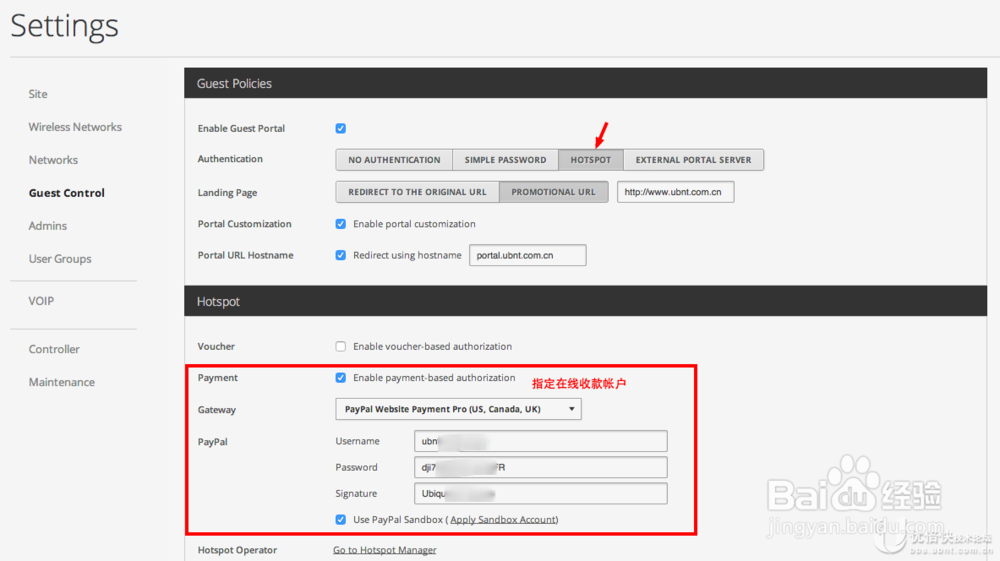Screen dimensions: 1000x561
Task: Open the Networks settings page
Action: tap(53, 160)
